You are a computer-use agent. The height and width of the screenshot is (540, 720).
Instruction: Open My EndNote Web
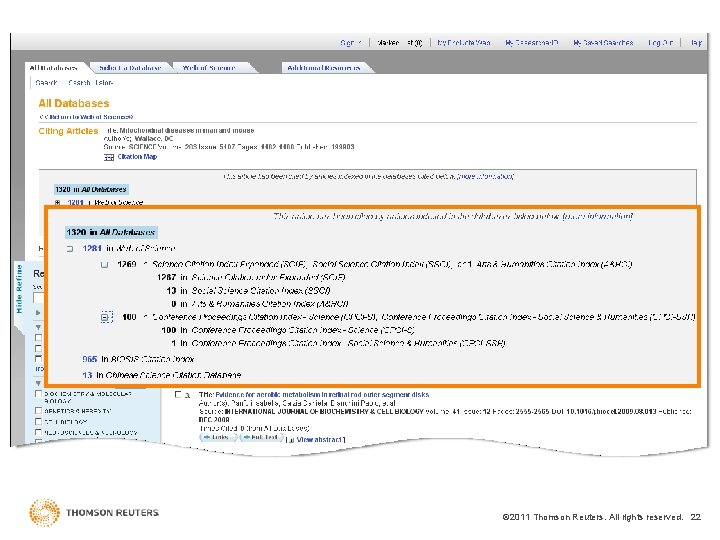463,43
